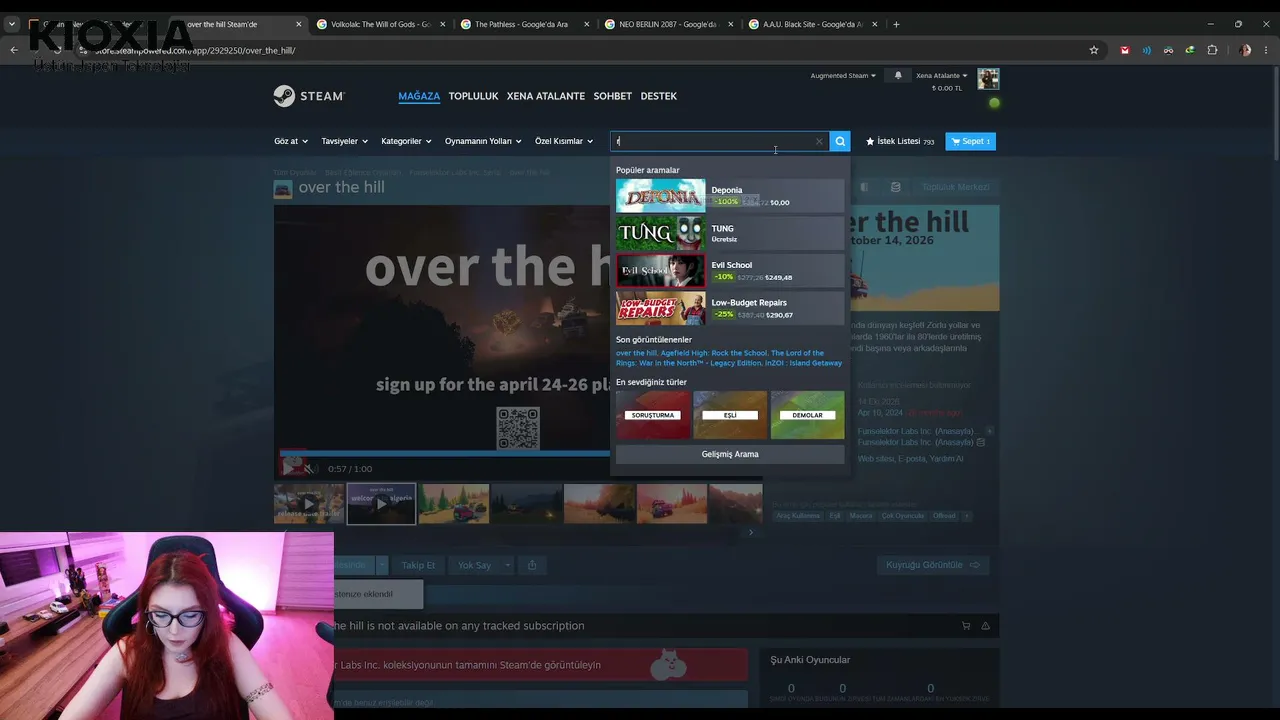Close The Pathless tab
The image size is (1280, 720).
tap(586, 24)
